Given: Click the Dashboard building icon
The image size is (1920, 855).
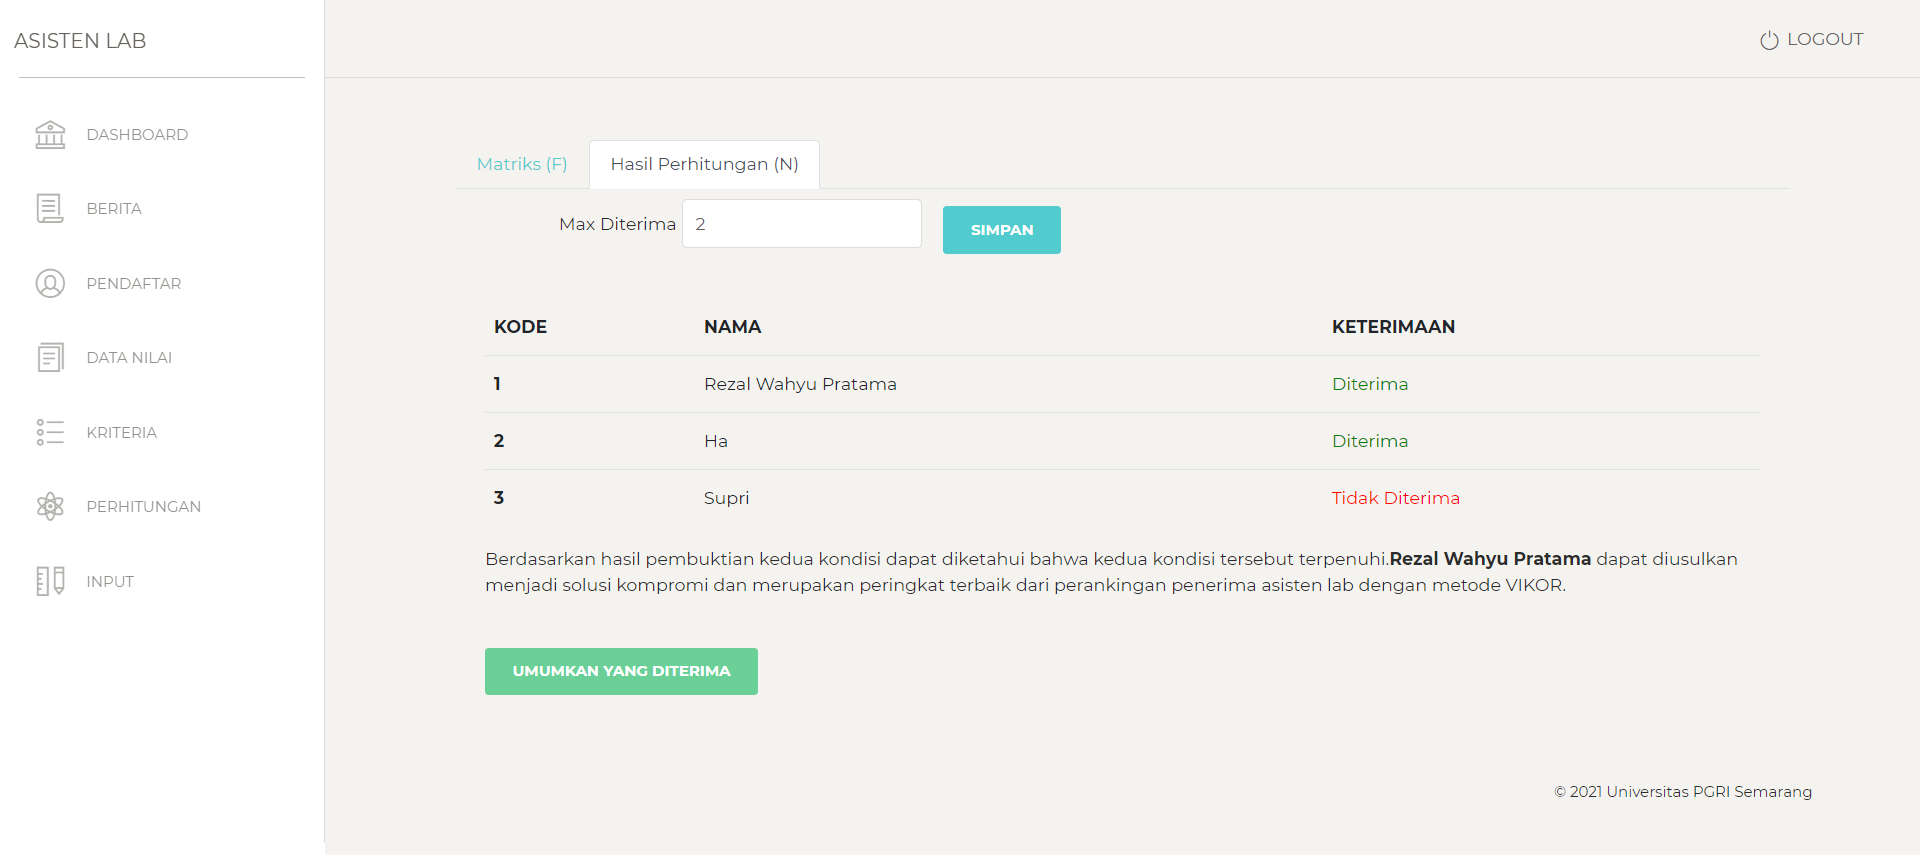Looking at the screenshot, I should click(x=50, y=134).
